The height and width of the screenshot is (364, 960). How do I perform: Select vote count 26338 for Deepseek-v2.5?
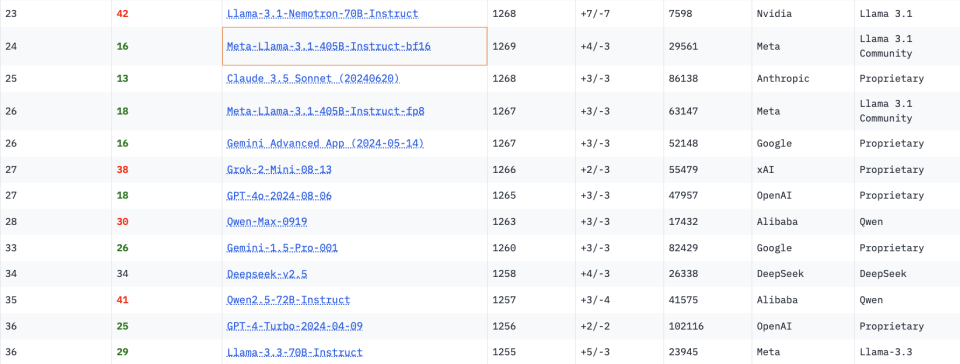click(683, 274)
